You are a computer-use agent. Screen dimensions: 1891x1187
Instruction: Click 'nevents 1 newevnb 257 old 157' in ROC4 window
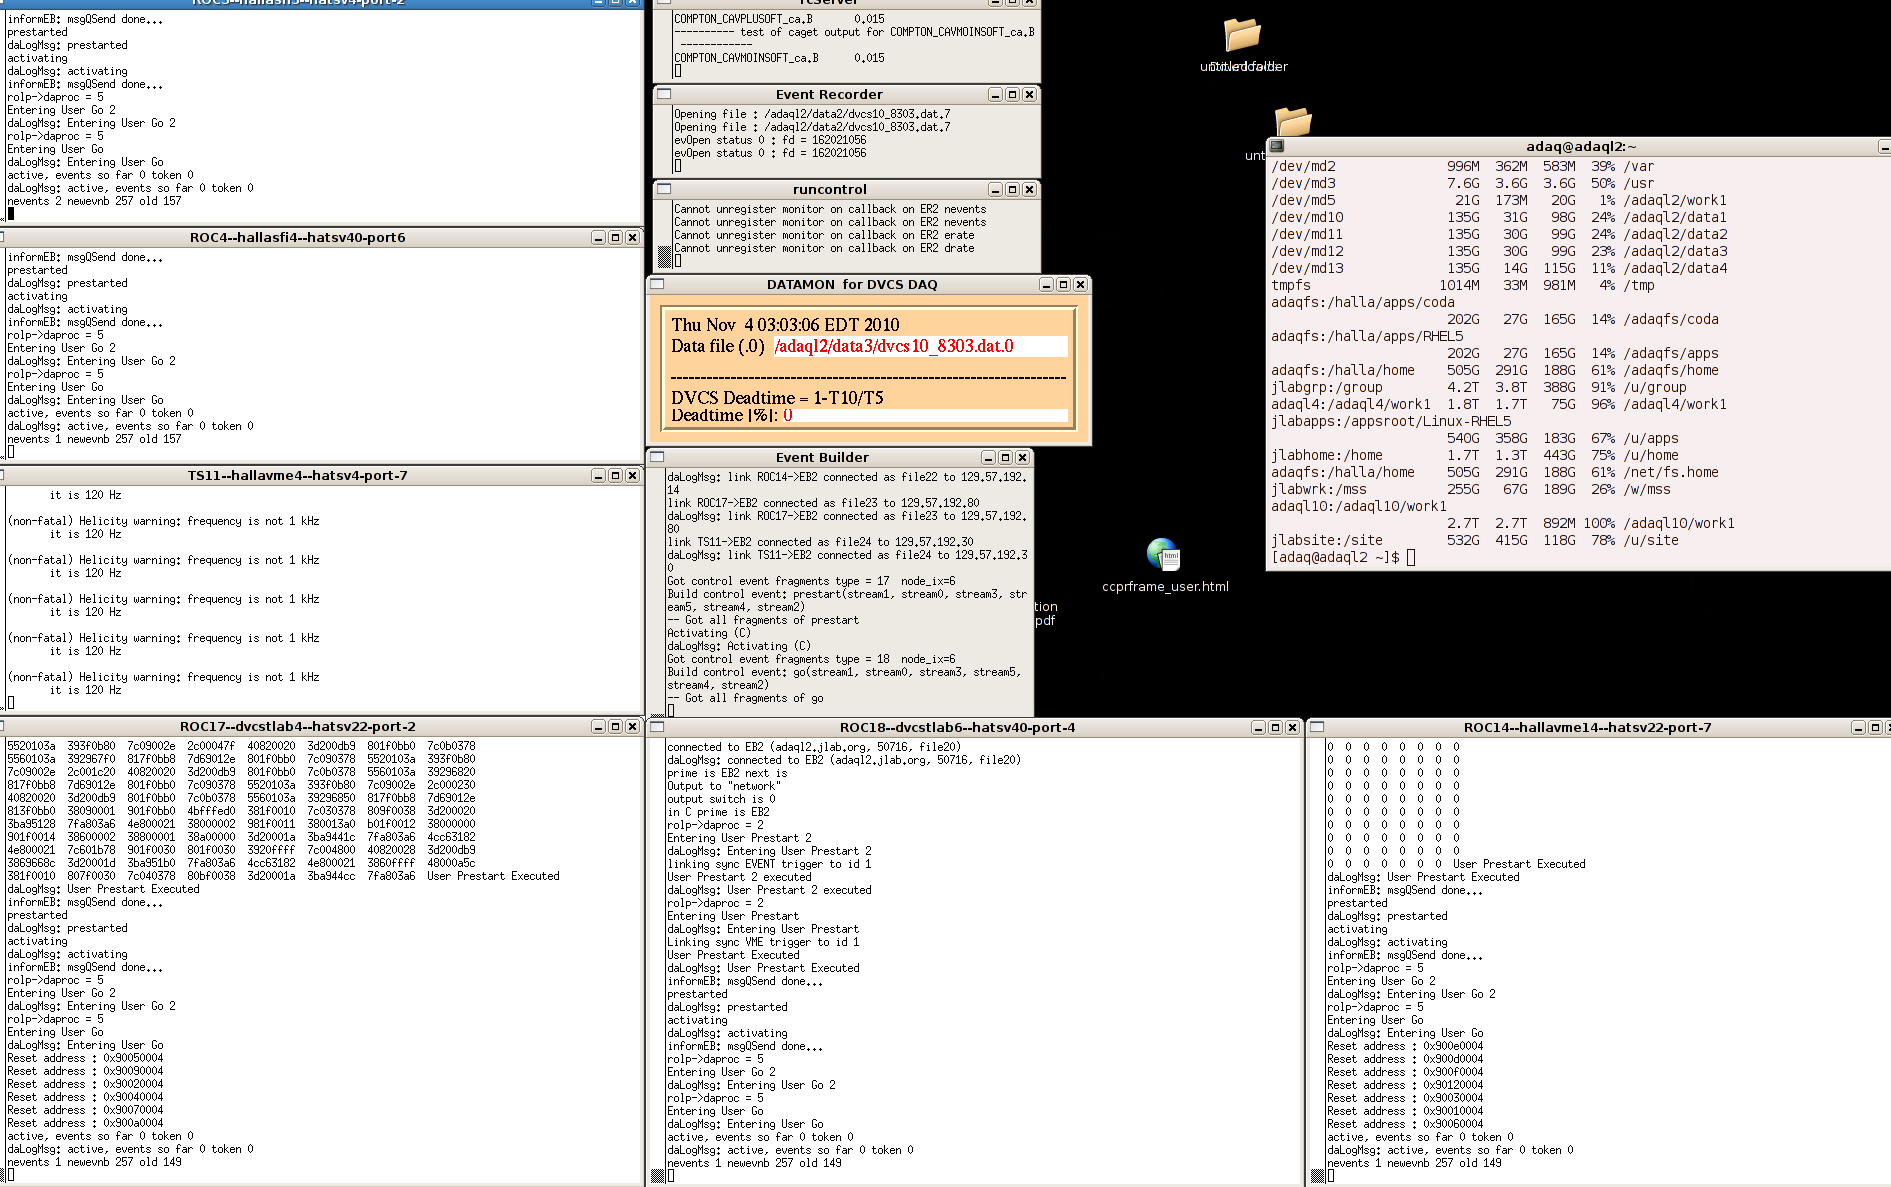(94, 439)
